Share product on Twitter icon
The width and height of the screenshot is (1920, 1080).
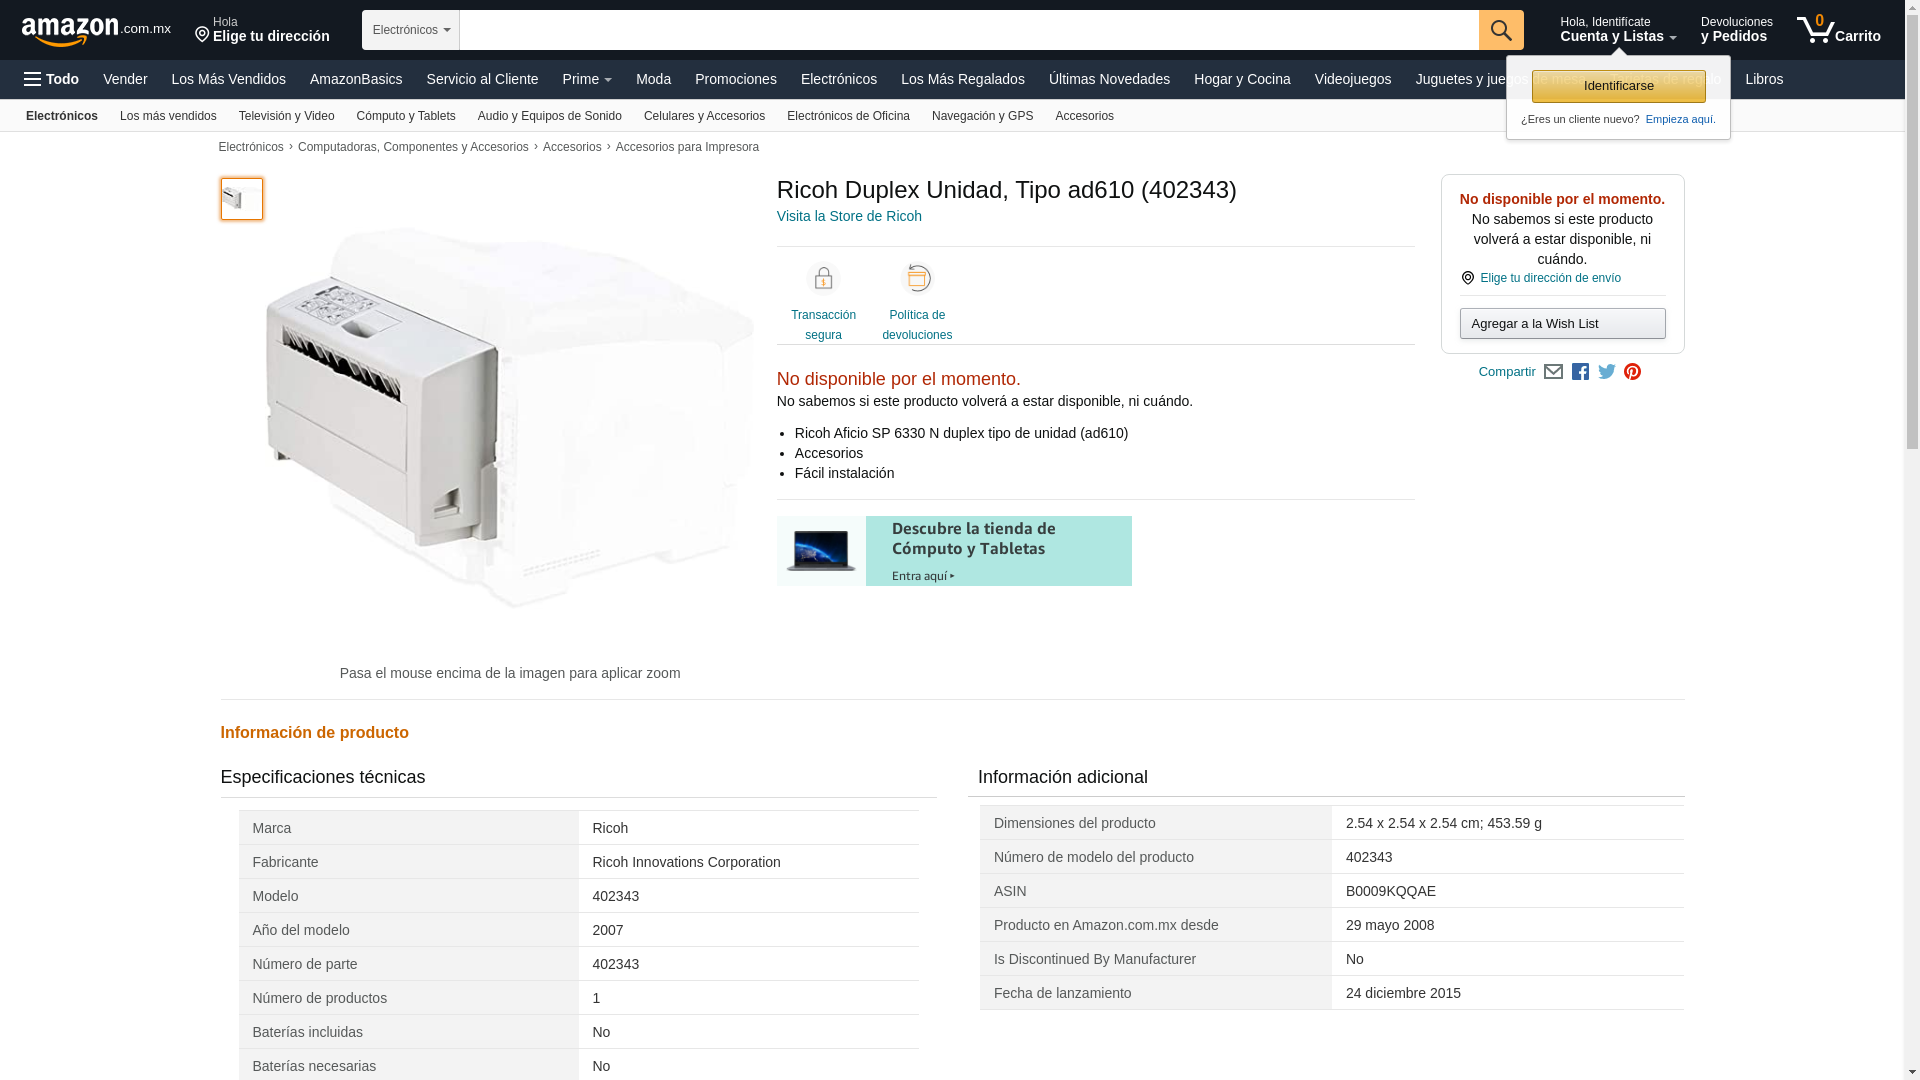click(x=1607, y=372)
